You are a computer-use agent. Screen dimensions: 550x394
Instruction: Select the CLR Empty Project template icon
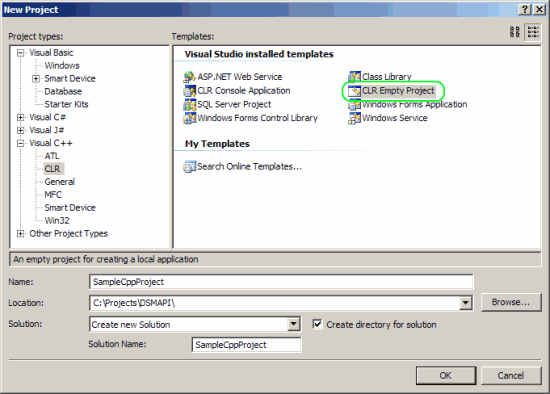click(x=354, y=91)
